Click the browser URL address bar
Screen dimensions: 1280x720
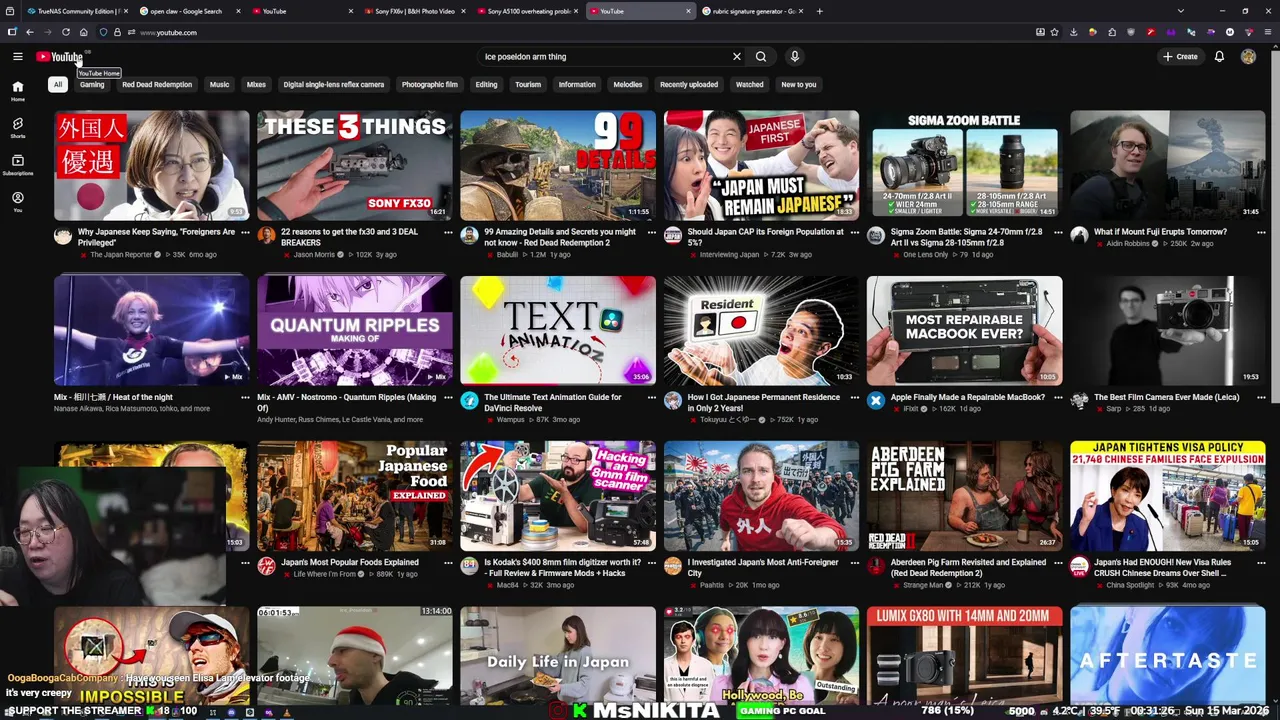tap(580, 32)
